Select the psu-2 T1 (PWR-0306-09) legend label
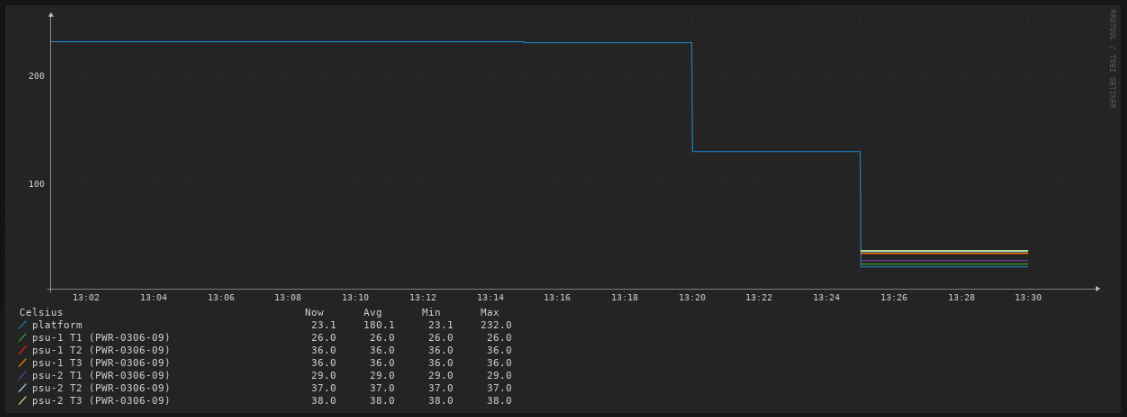Screen dimensions: 1127x417 tap(101, 375)
